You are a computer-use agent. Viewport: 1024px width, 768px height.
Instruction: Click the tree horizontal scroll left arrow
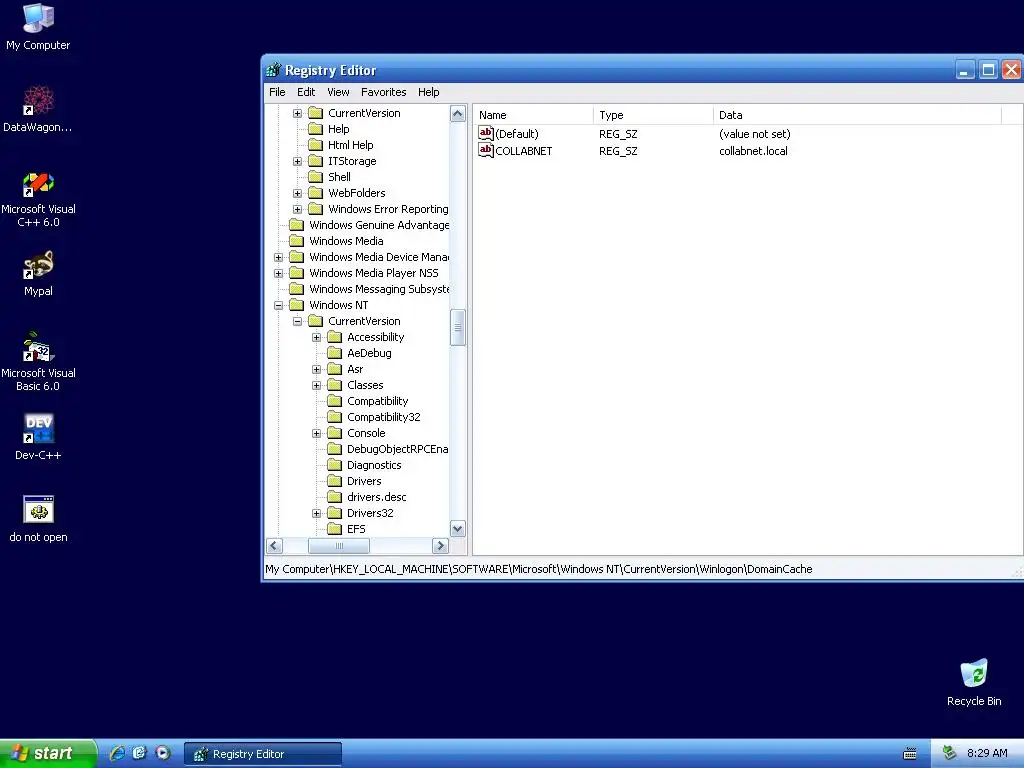[x=275, y=545]
